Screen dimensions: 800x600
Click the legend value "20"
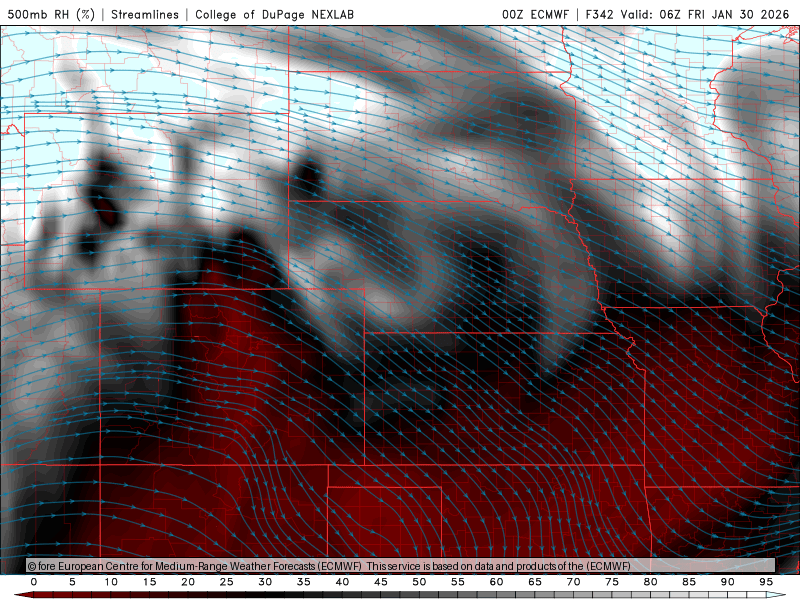click(x=188, y=582)
